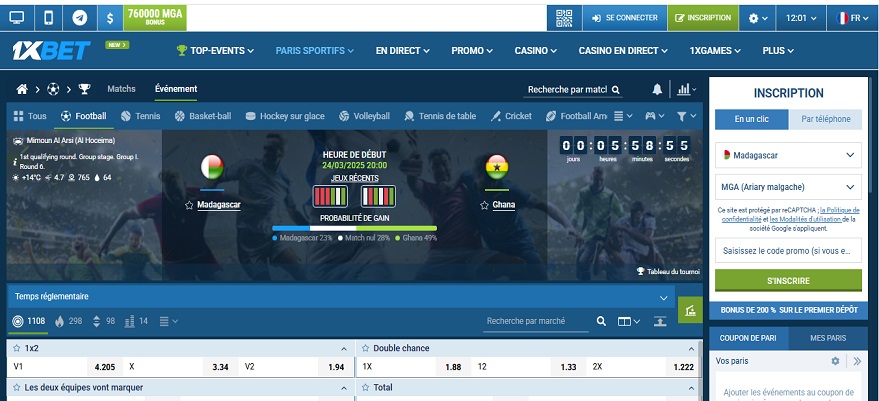Click the notification bell icon
Screen dimensions: 879x401
[657, 89]
